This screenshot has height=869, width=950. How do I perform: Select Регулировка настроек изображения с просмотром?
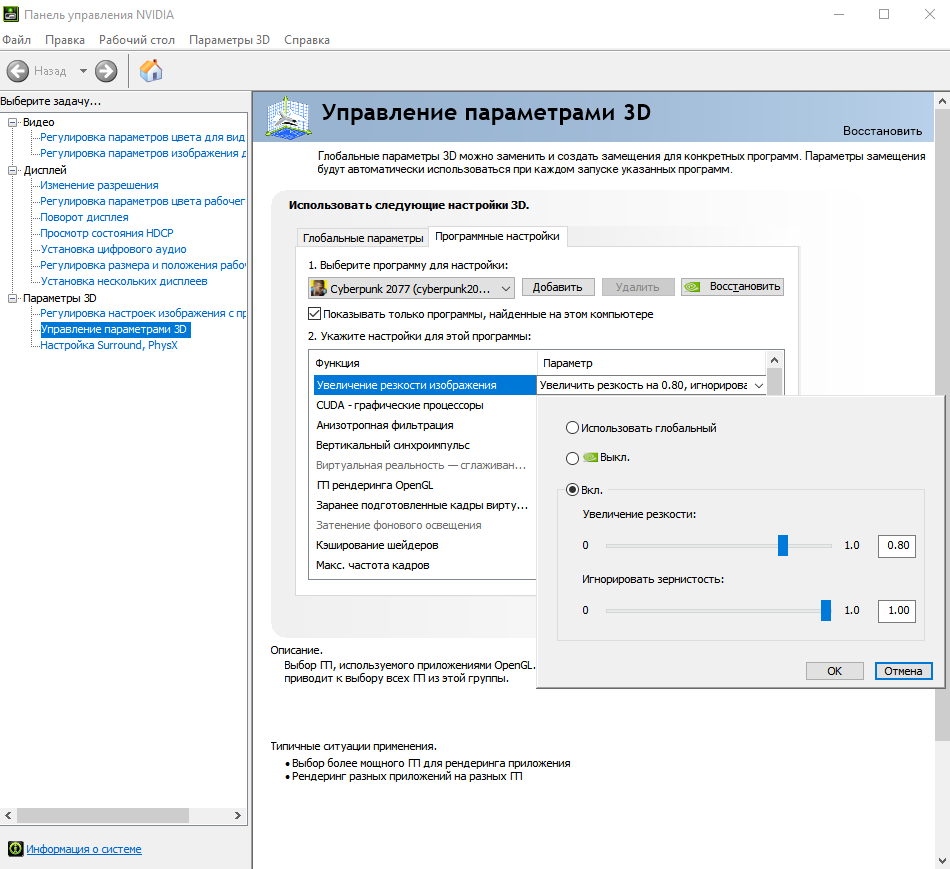pos(143,313)
